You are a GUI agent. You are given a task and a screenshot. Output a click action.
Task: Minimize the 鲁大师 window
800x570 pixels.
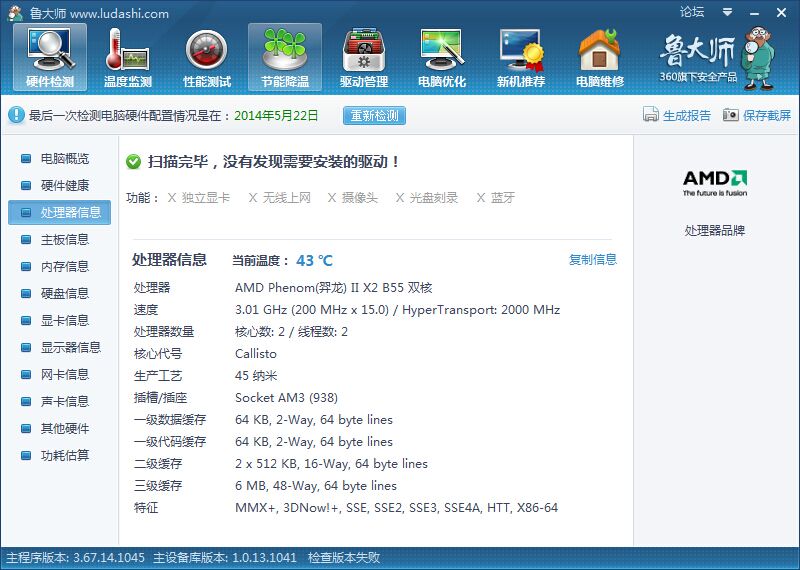[x=755, y=13]
